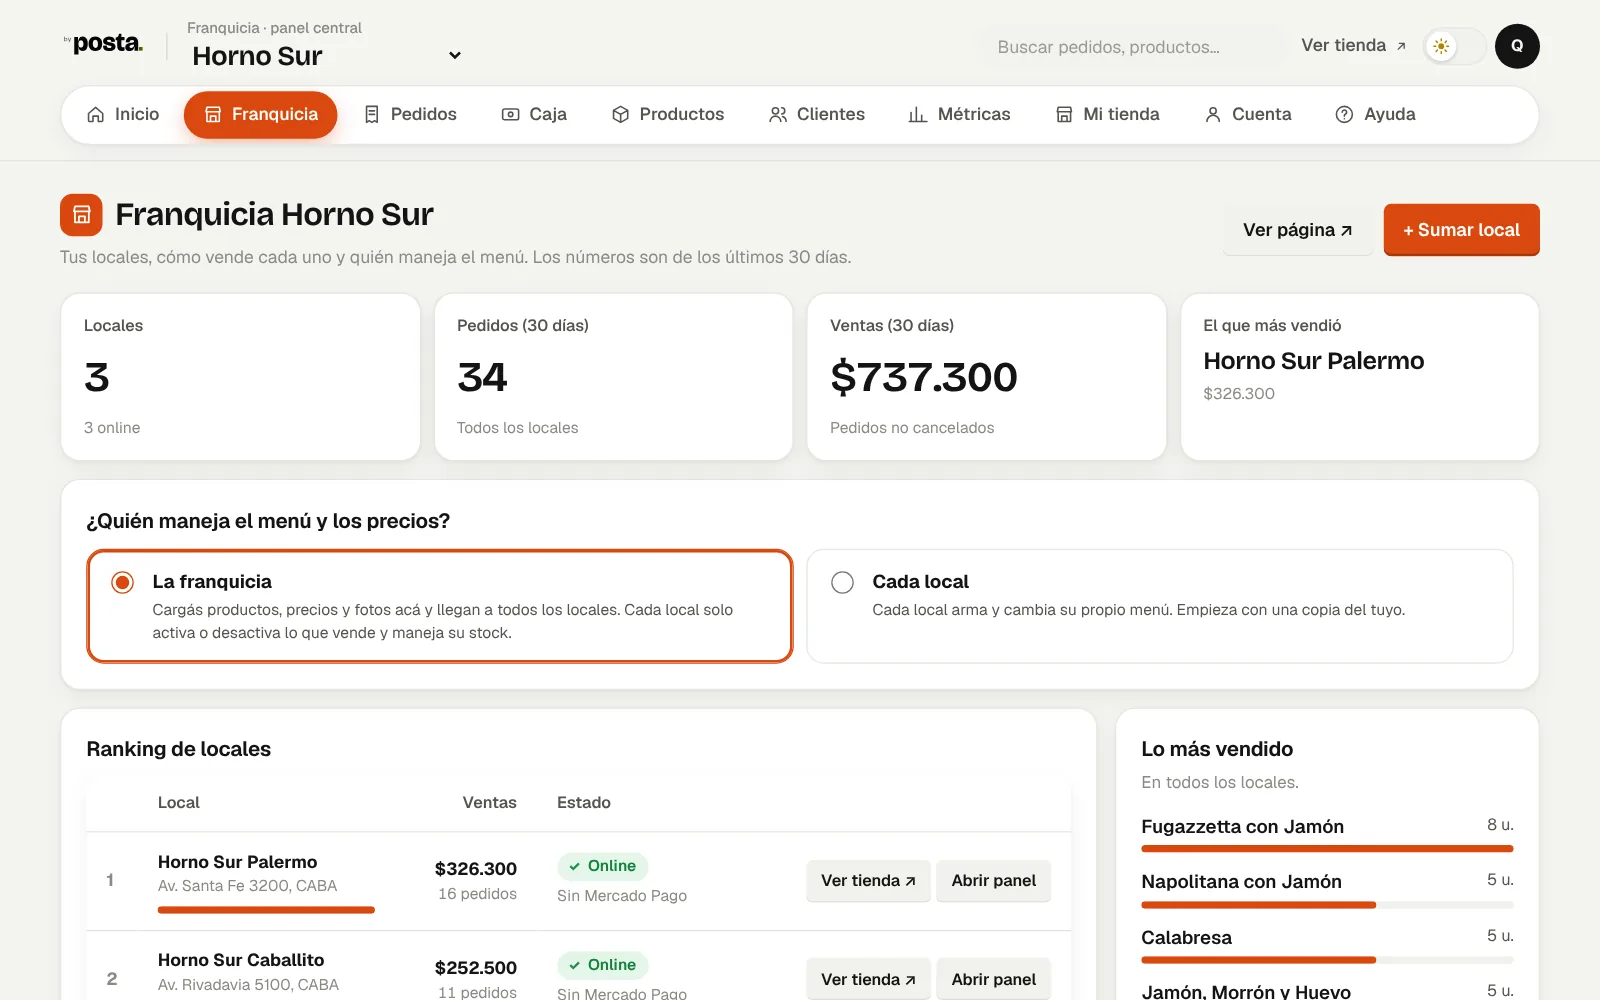This screenshot has width=1600, height=1000.
Task: Click the Locals count card showing 3
Action: pos(241,377)
